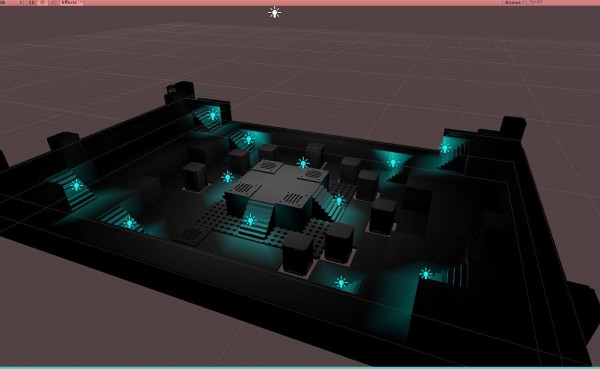Select light gizmo on far-corner staircase by tower
This screenshot has width=600, height=369.
coord(213,115)
